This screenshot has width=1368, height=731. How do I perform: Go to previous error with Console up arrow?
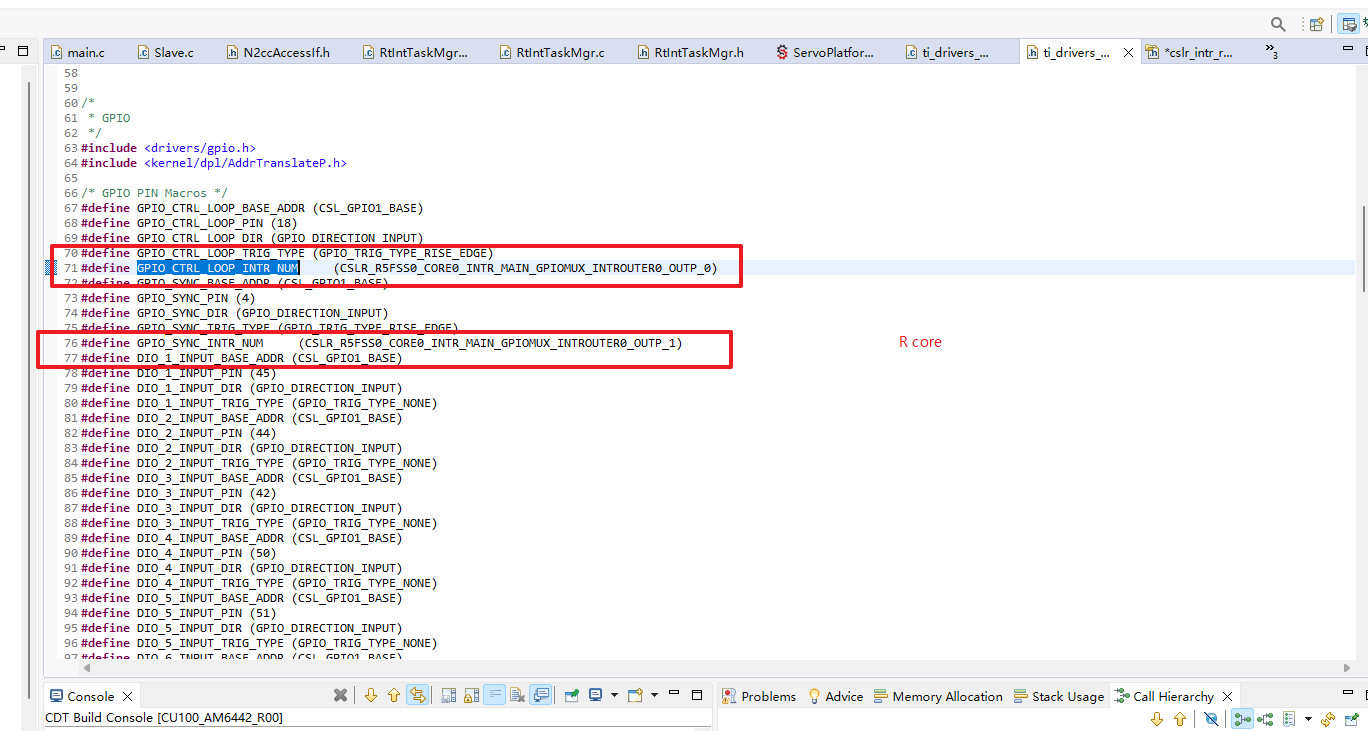tap(394, 696)
